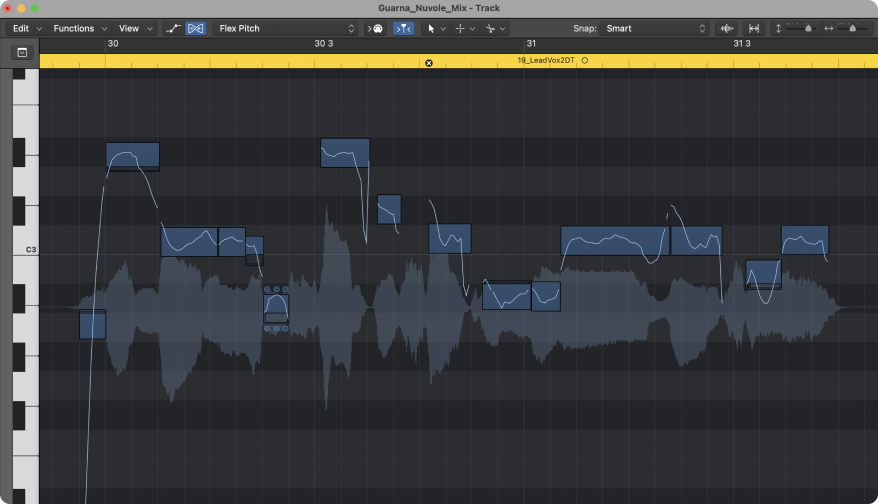Select the Pointer left-click tool
878x504 pixels.
[x=431, y=29]
